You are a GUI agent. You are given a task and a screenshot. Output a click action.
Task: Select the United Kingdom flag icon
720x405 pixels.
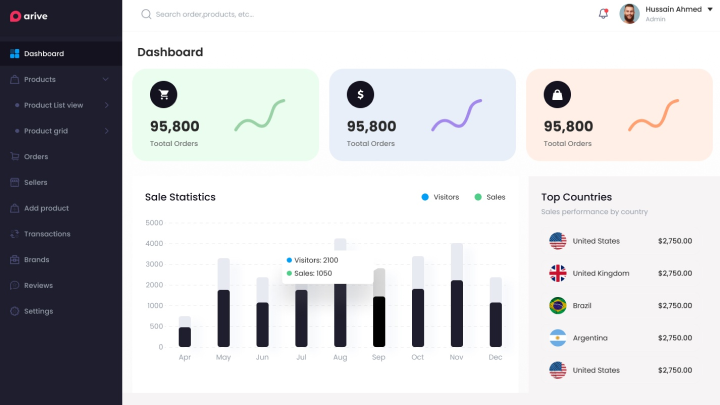click(x=557, y=273)
